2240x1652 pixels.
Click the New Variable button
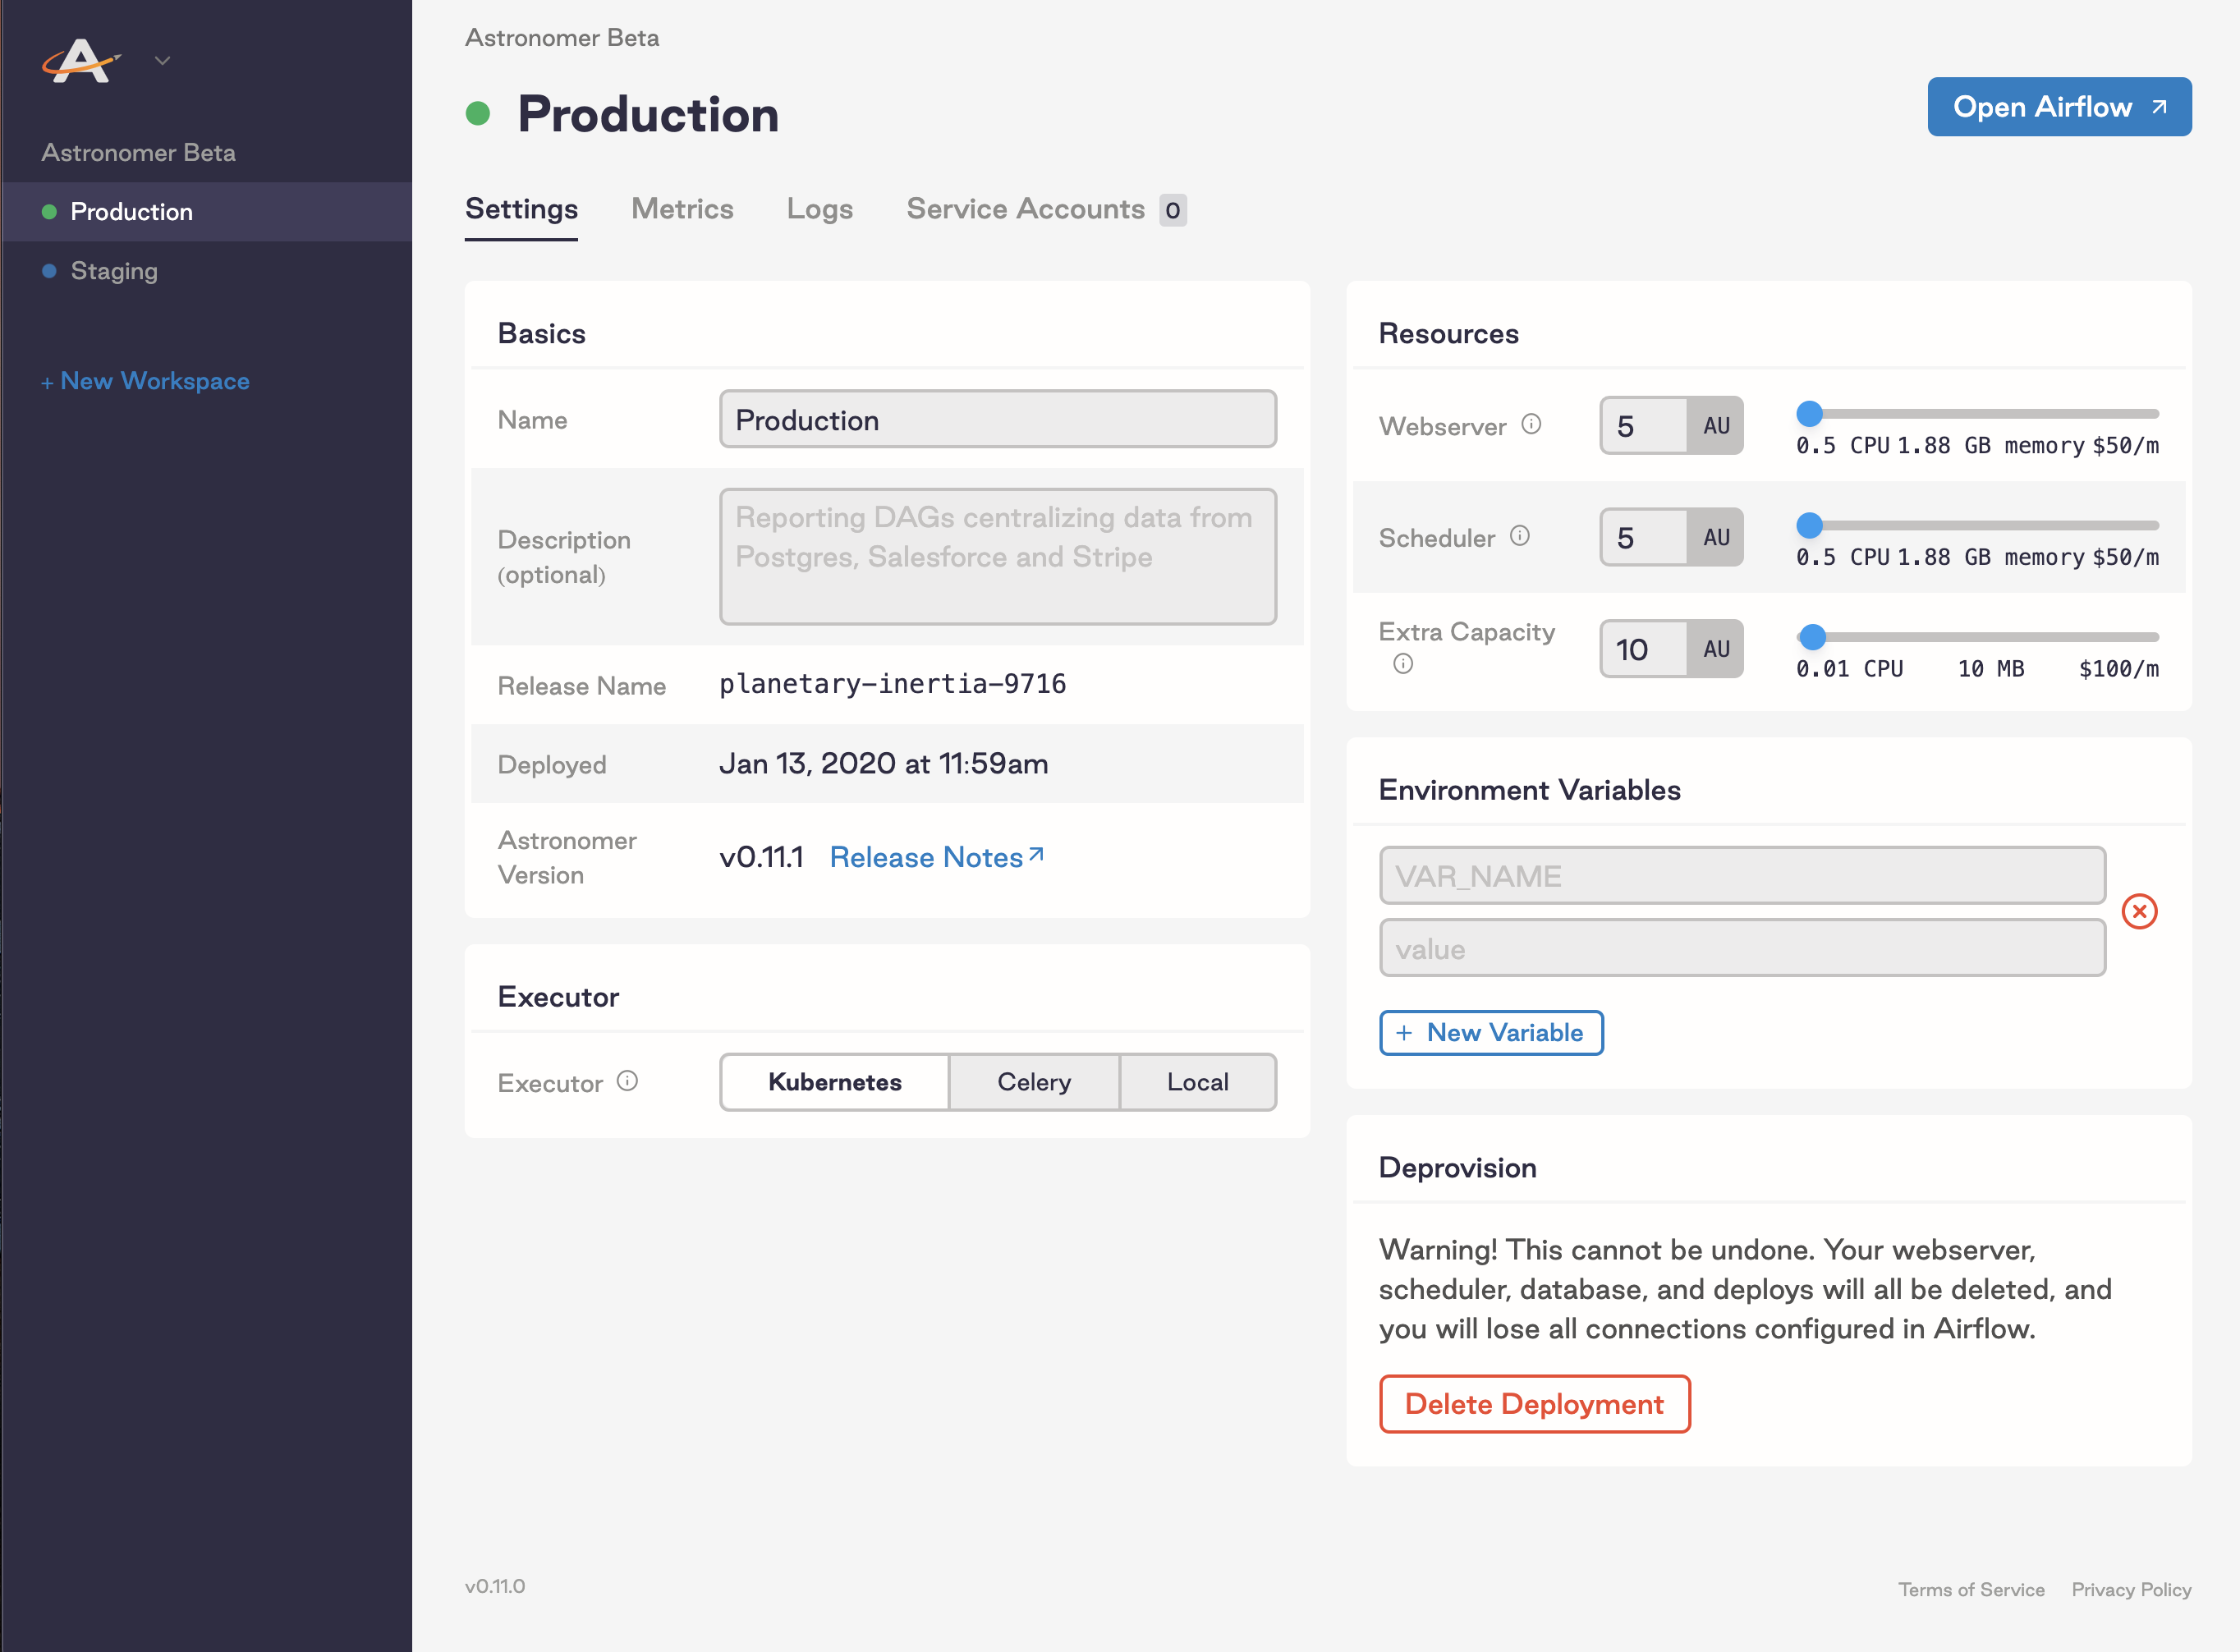[x=1491, y=1033]
